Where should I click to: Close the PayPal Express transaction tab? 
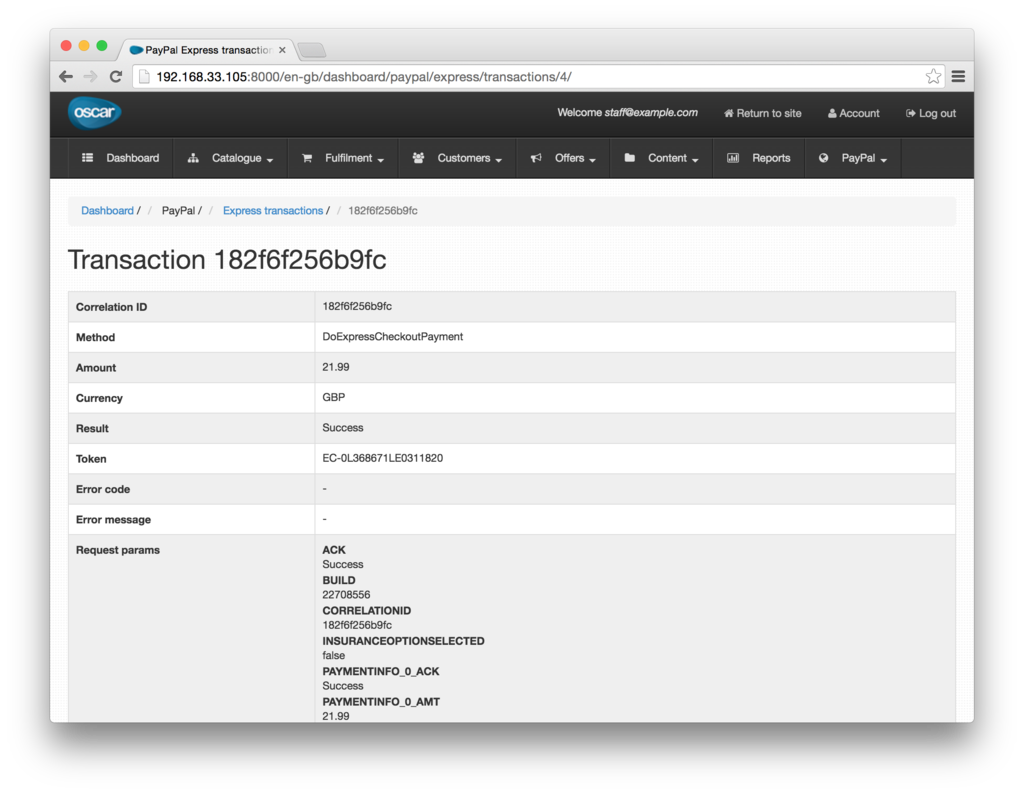click(x=282, y=50)
